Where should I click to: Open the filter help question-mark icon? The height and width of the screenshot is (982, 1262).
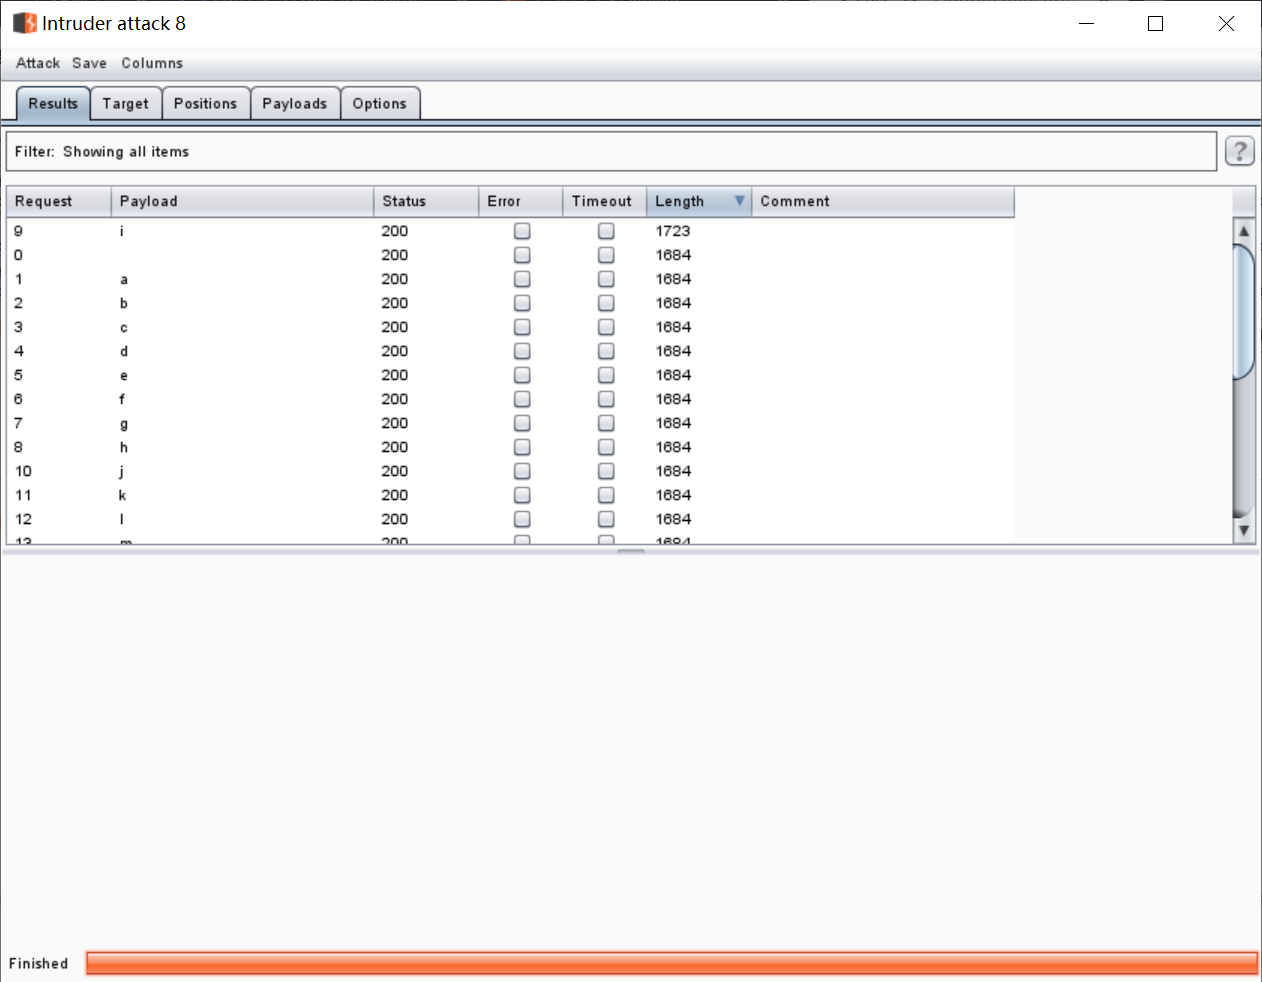[1239, 151]
